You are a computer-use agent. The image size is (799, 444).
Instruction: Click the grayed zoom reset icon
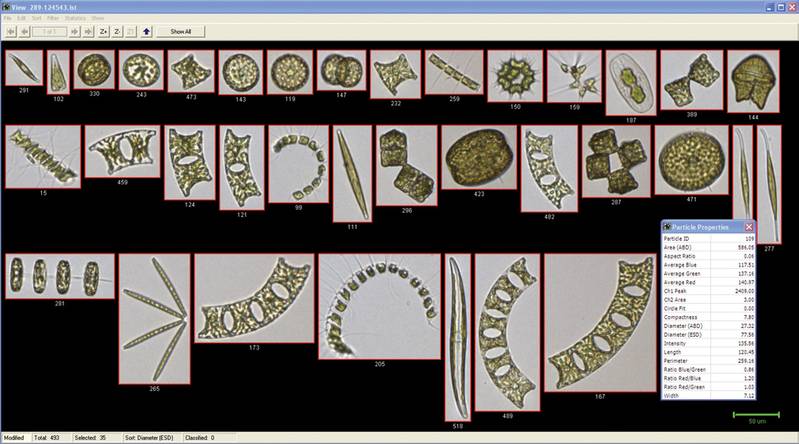click(x=131, y=32)
